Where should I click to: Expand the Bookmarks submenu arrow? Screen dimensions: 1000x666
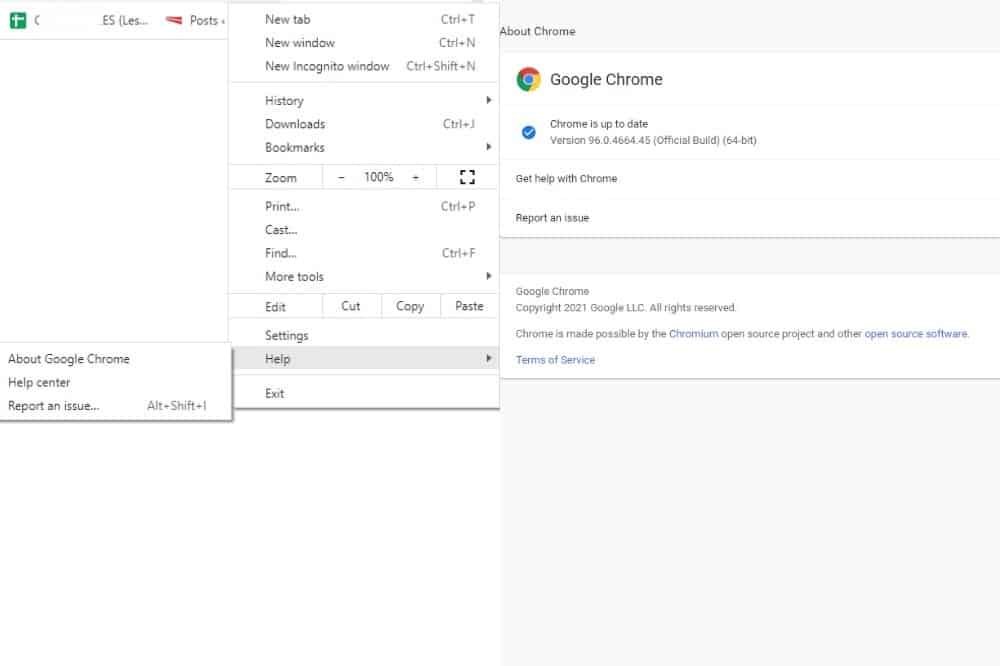489,147
